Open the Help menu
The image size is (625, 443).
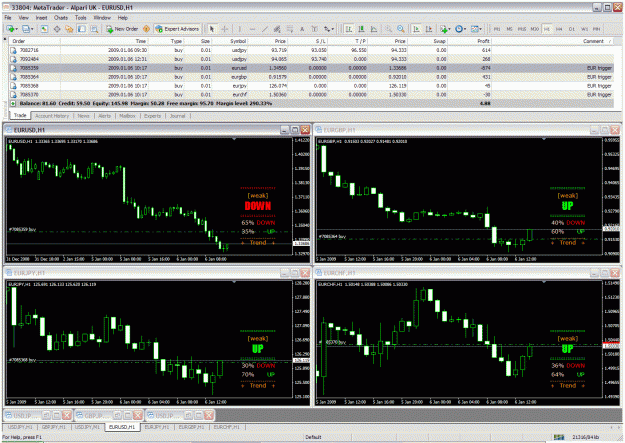(x=123, y=18)
